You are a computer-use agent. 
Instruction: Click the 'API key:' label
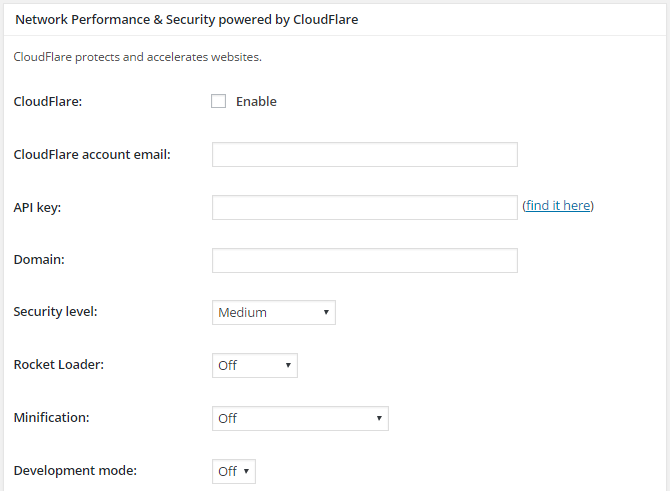tap(37, 208)
